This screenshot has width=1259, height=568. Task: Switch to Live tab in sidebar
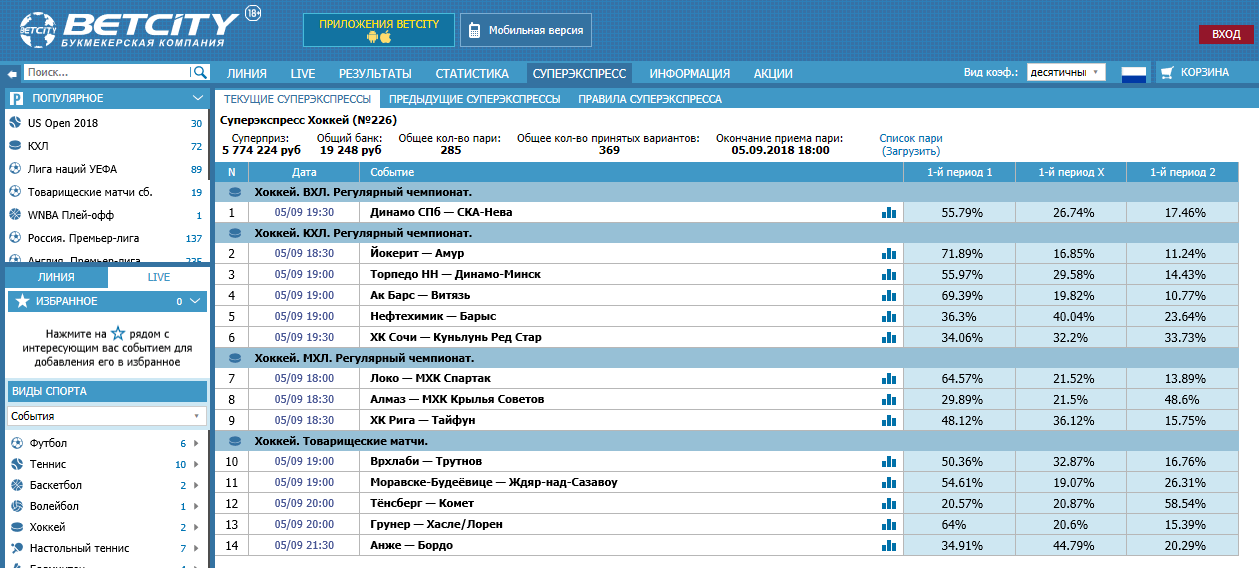click(158, 277)
